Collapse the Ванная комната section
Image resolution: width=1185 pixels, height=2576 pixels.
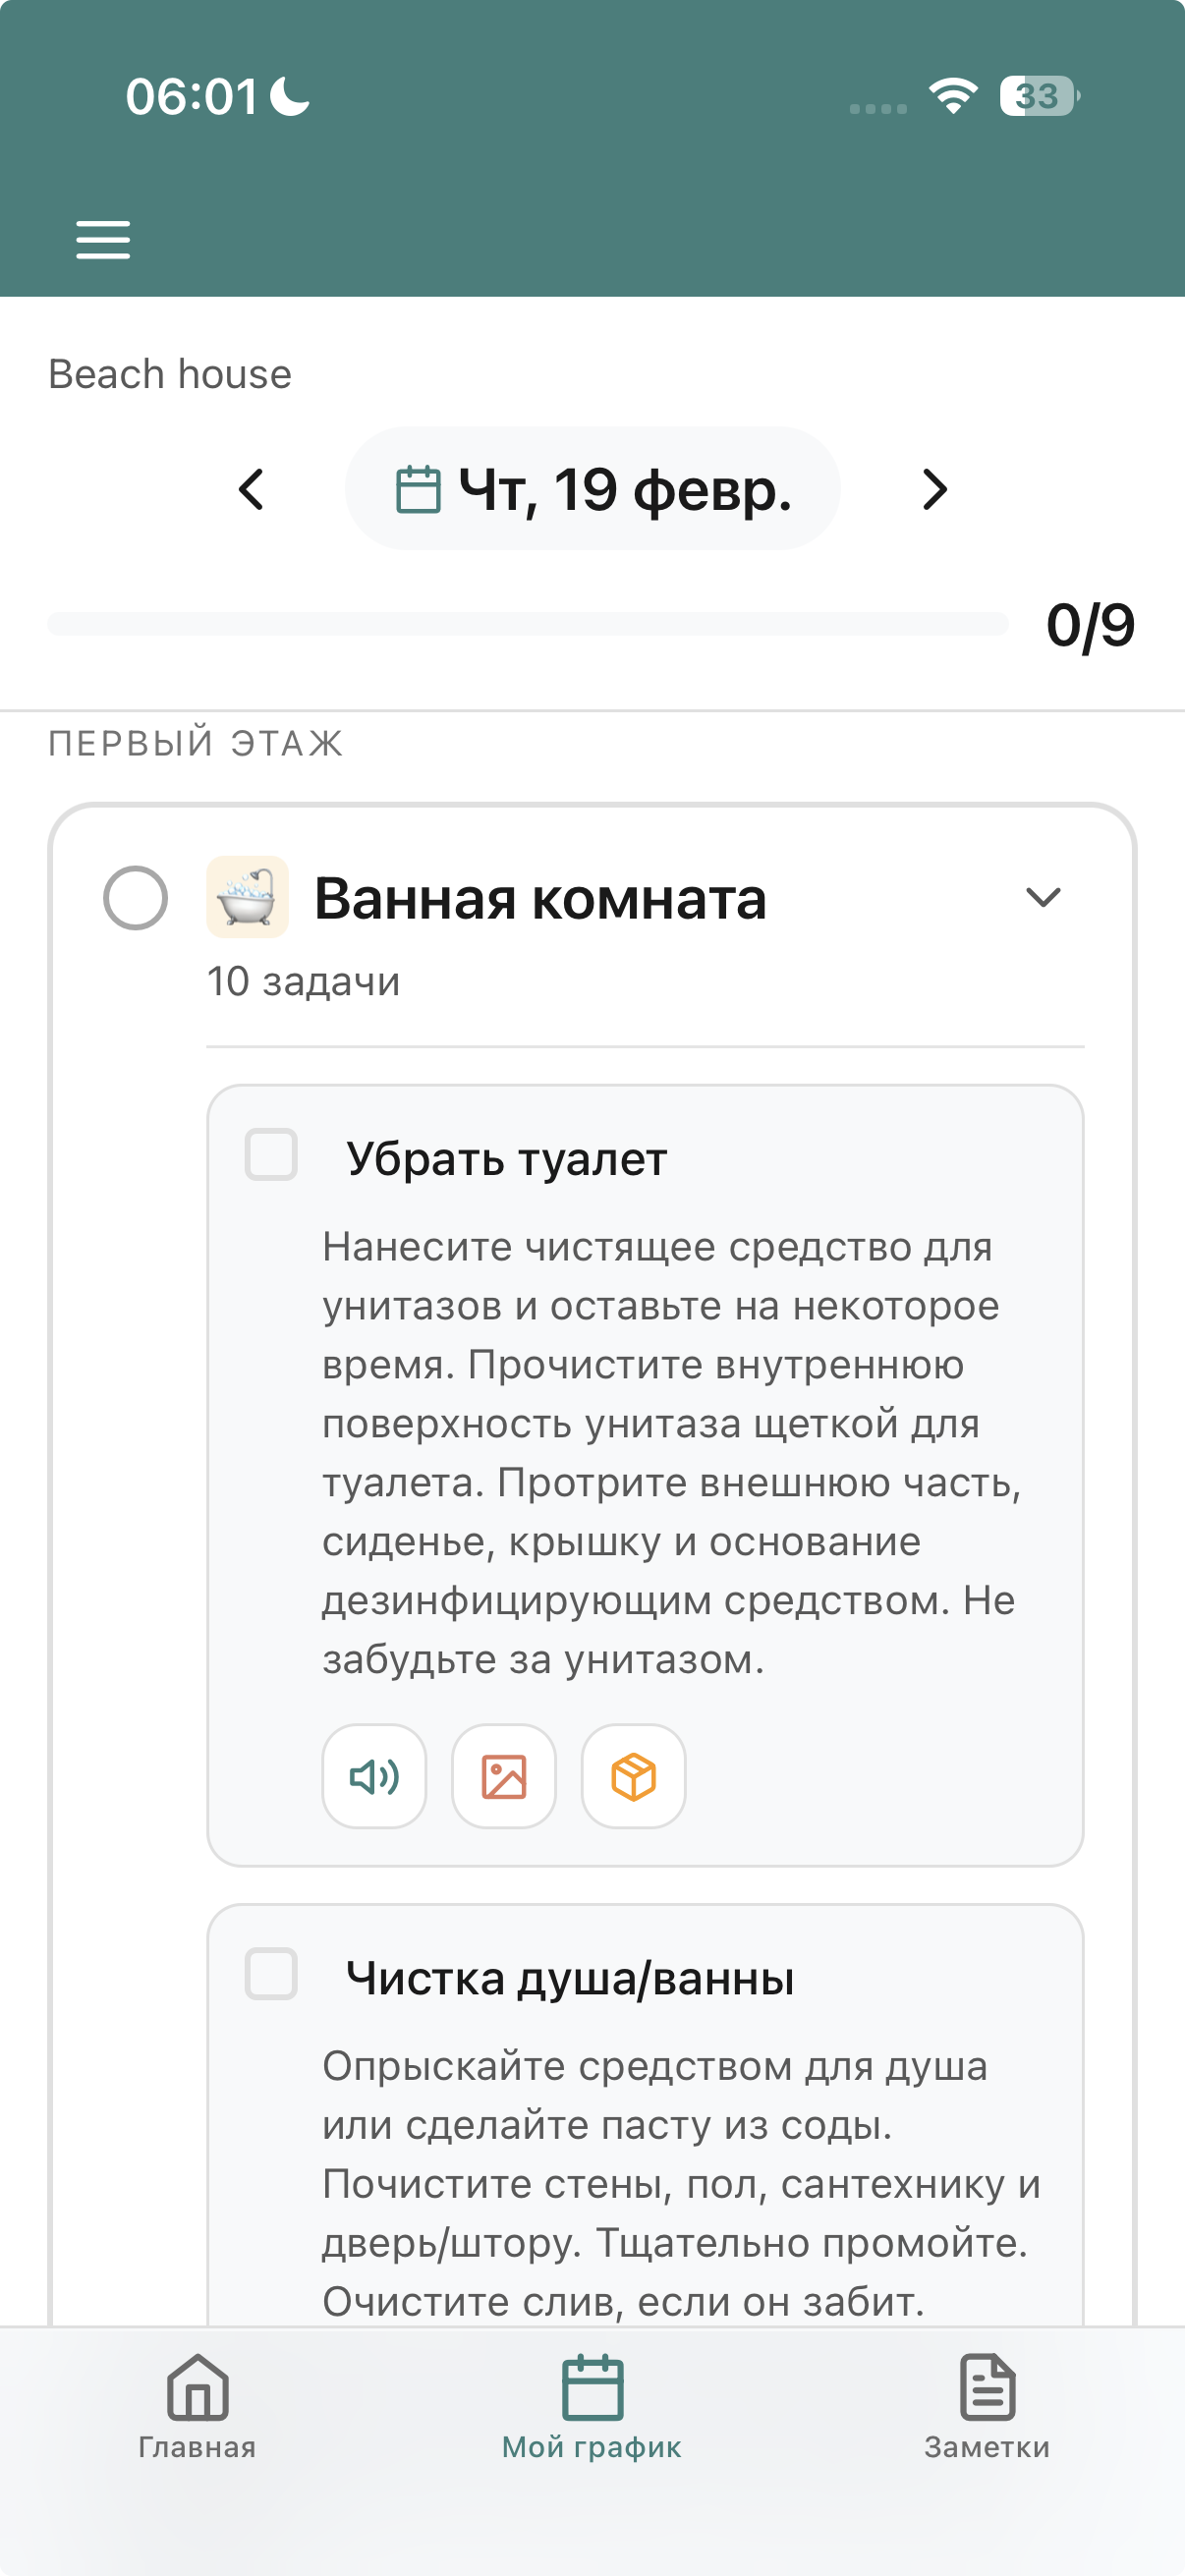[1043, 897]
